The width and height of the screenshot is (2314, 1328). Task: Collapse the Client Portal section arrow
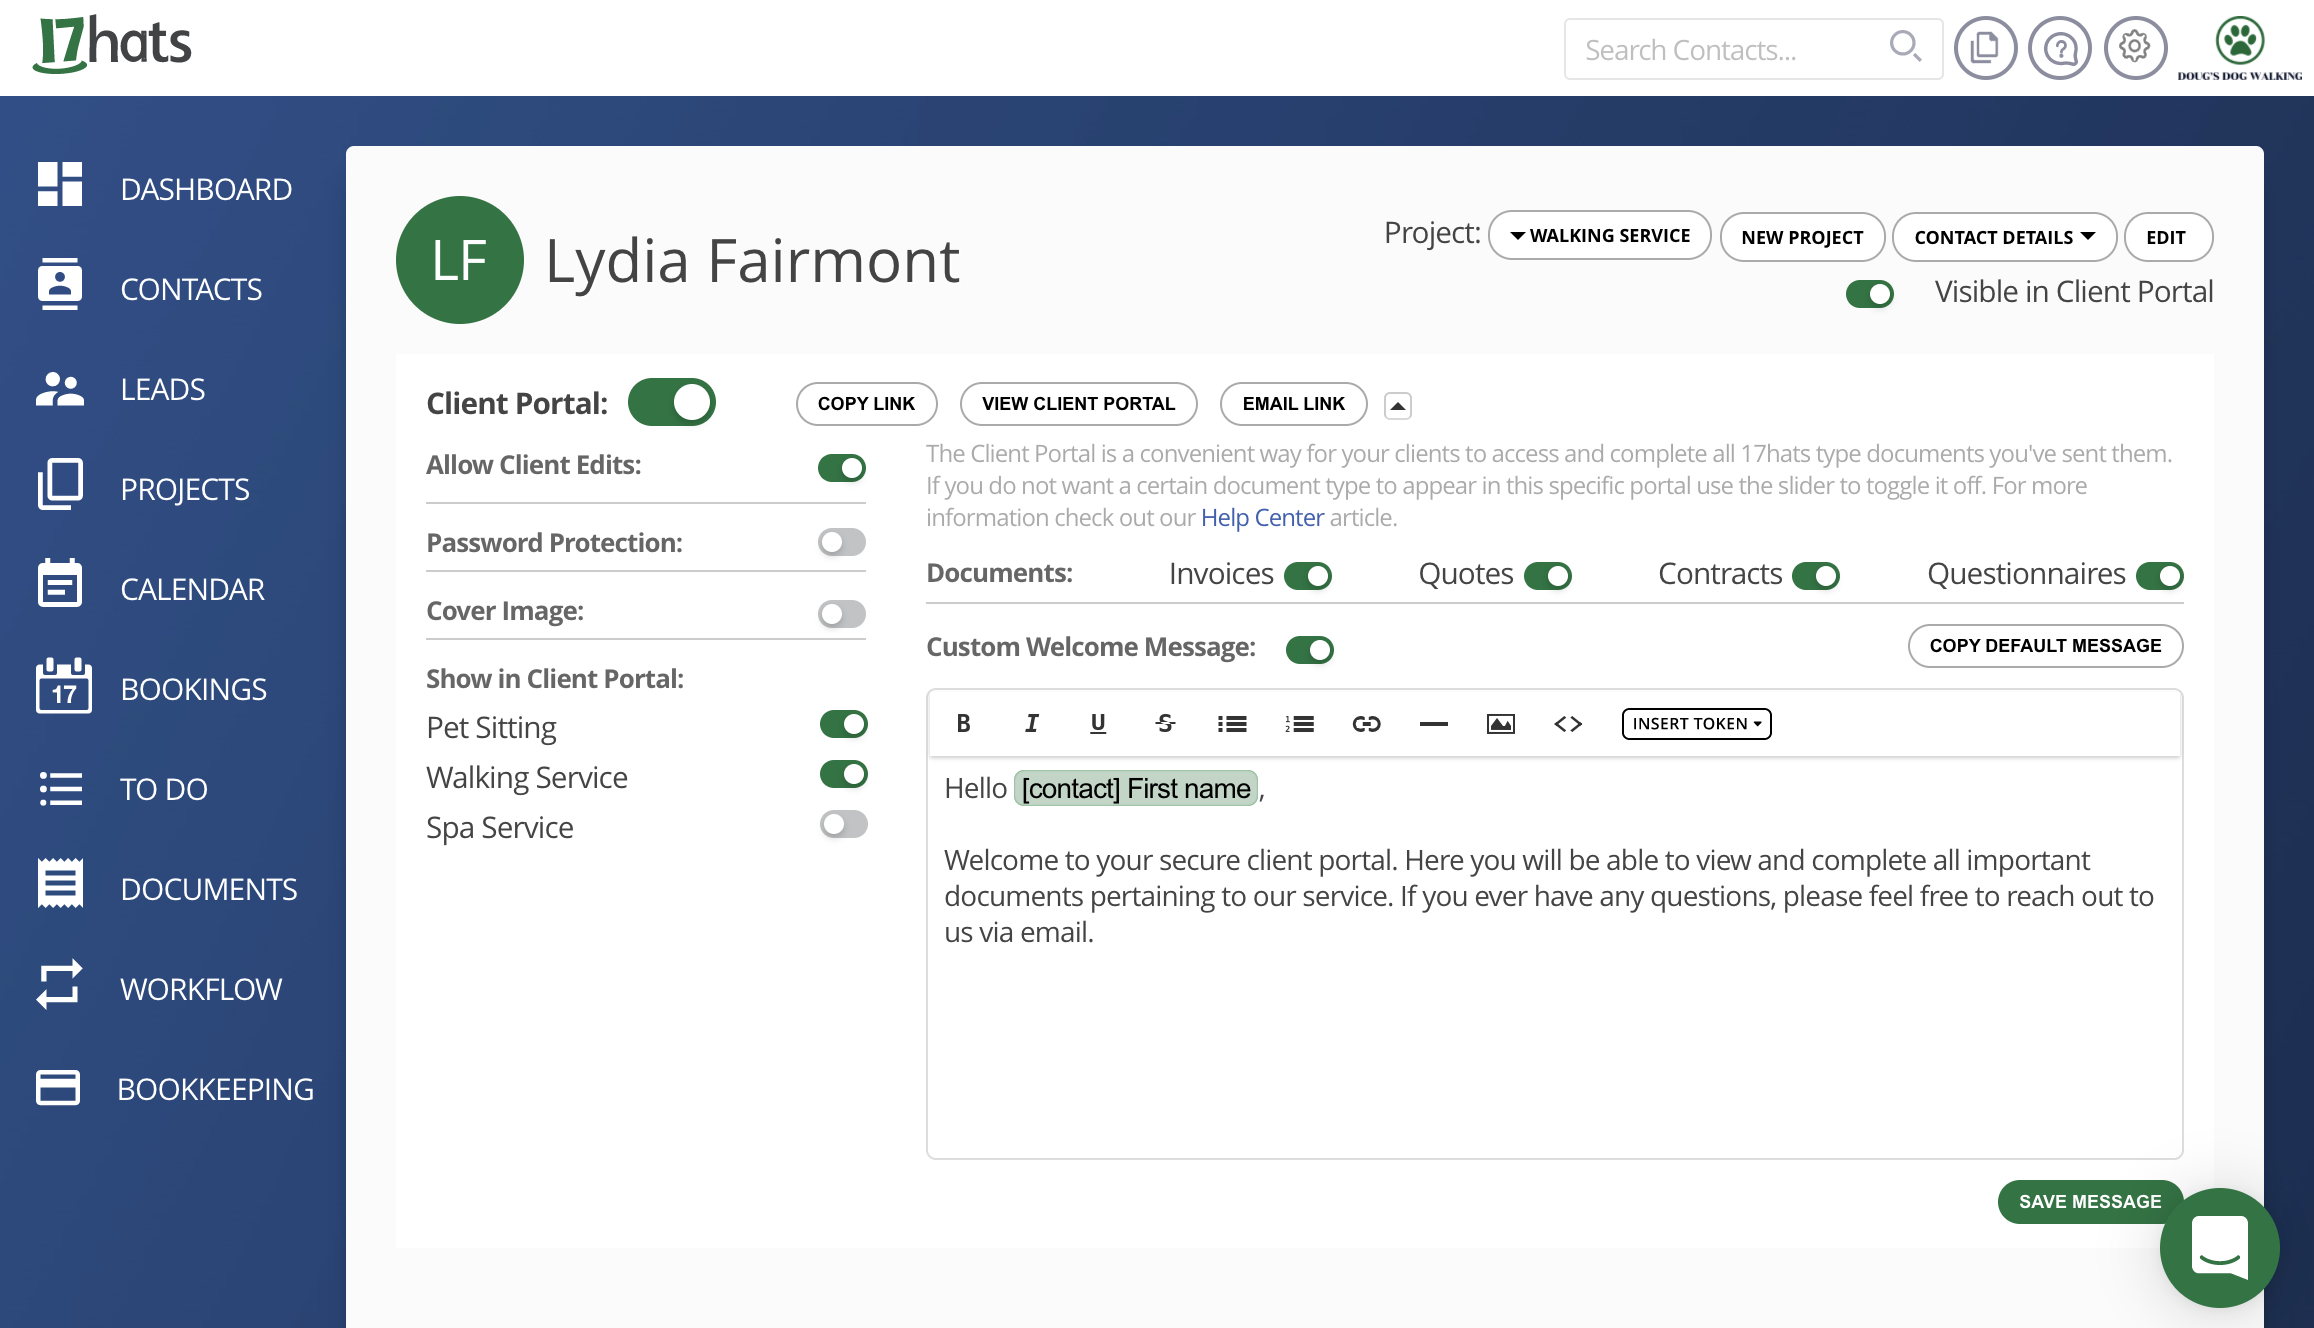coord(1397,405)
